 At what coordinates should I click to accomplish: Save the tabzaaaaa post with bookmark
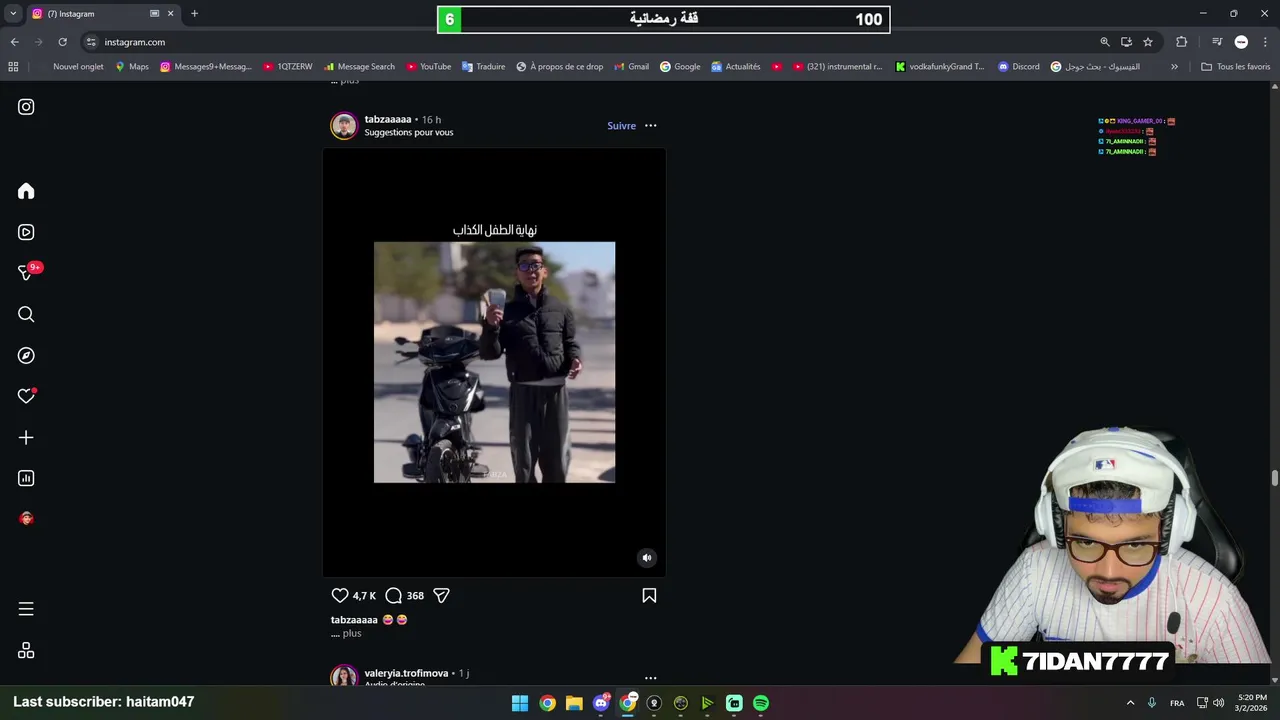(649, 595)
